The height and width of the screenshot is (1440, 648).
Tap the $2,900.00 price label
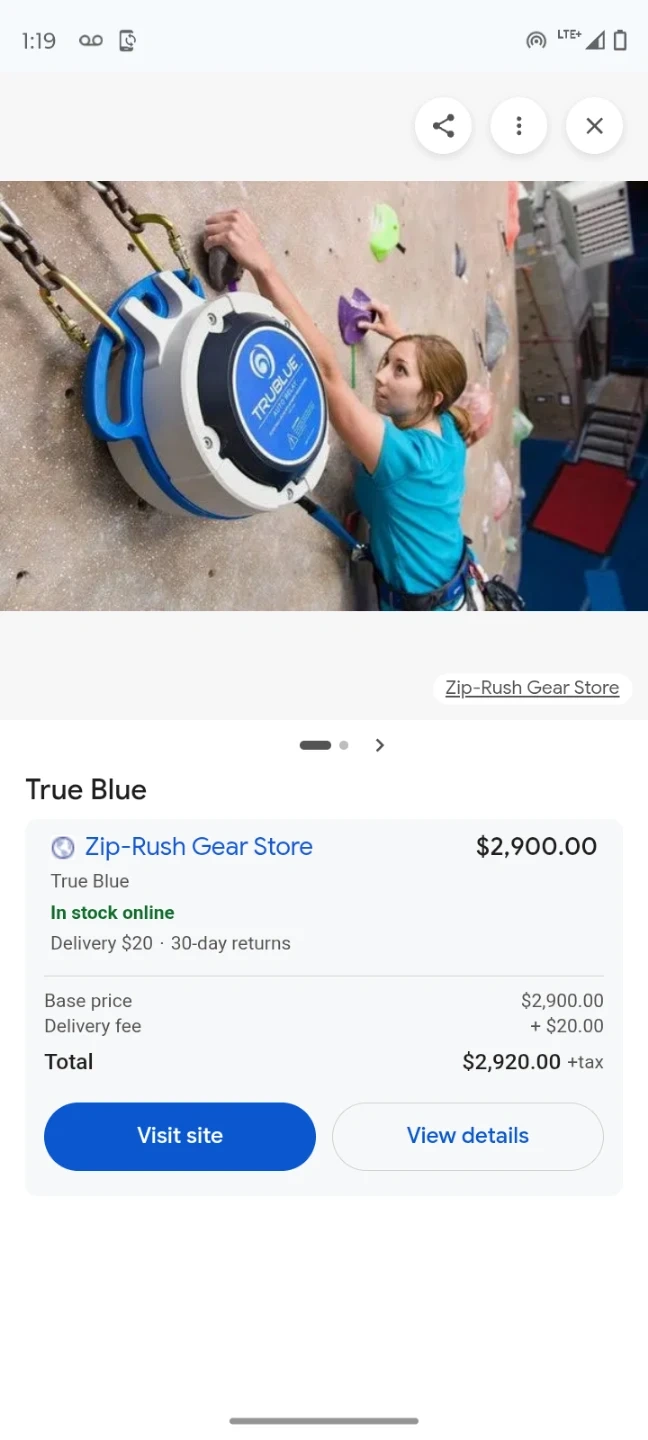(x=537, y=846)
